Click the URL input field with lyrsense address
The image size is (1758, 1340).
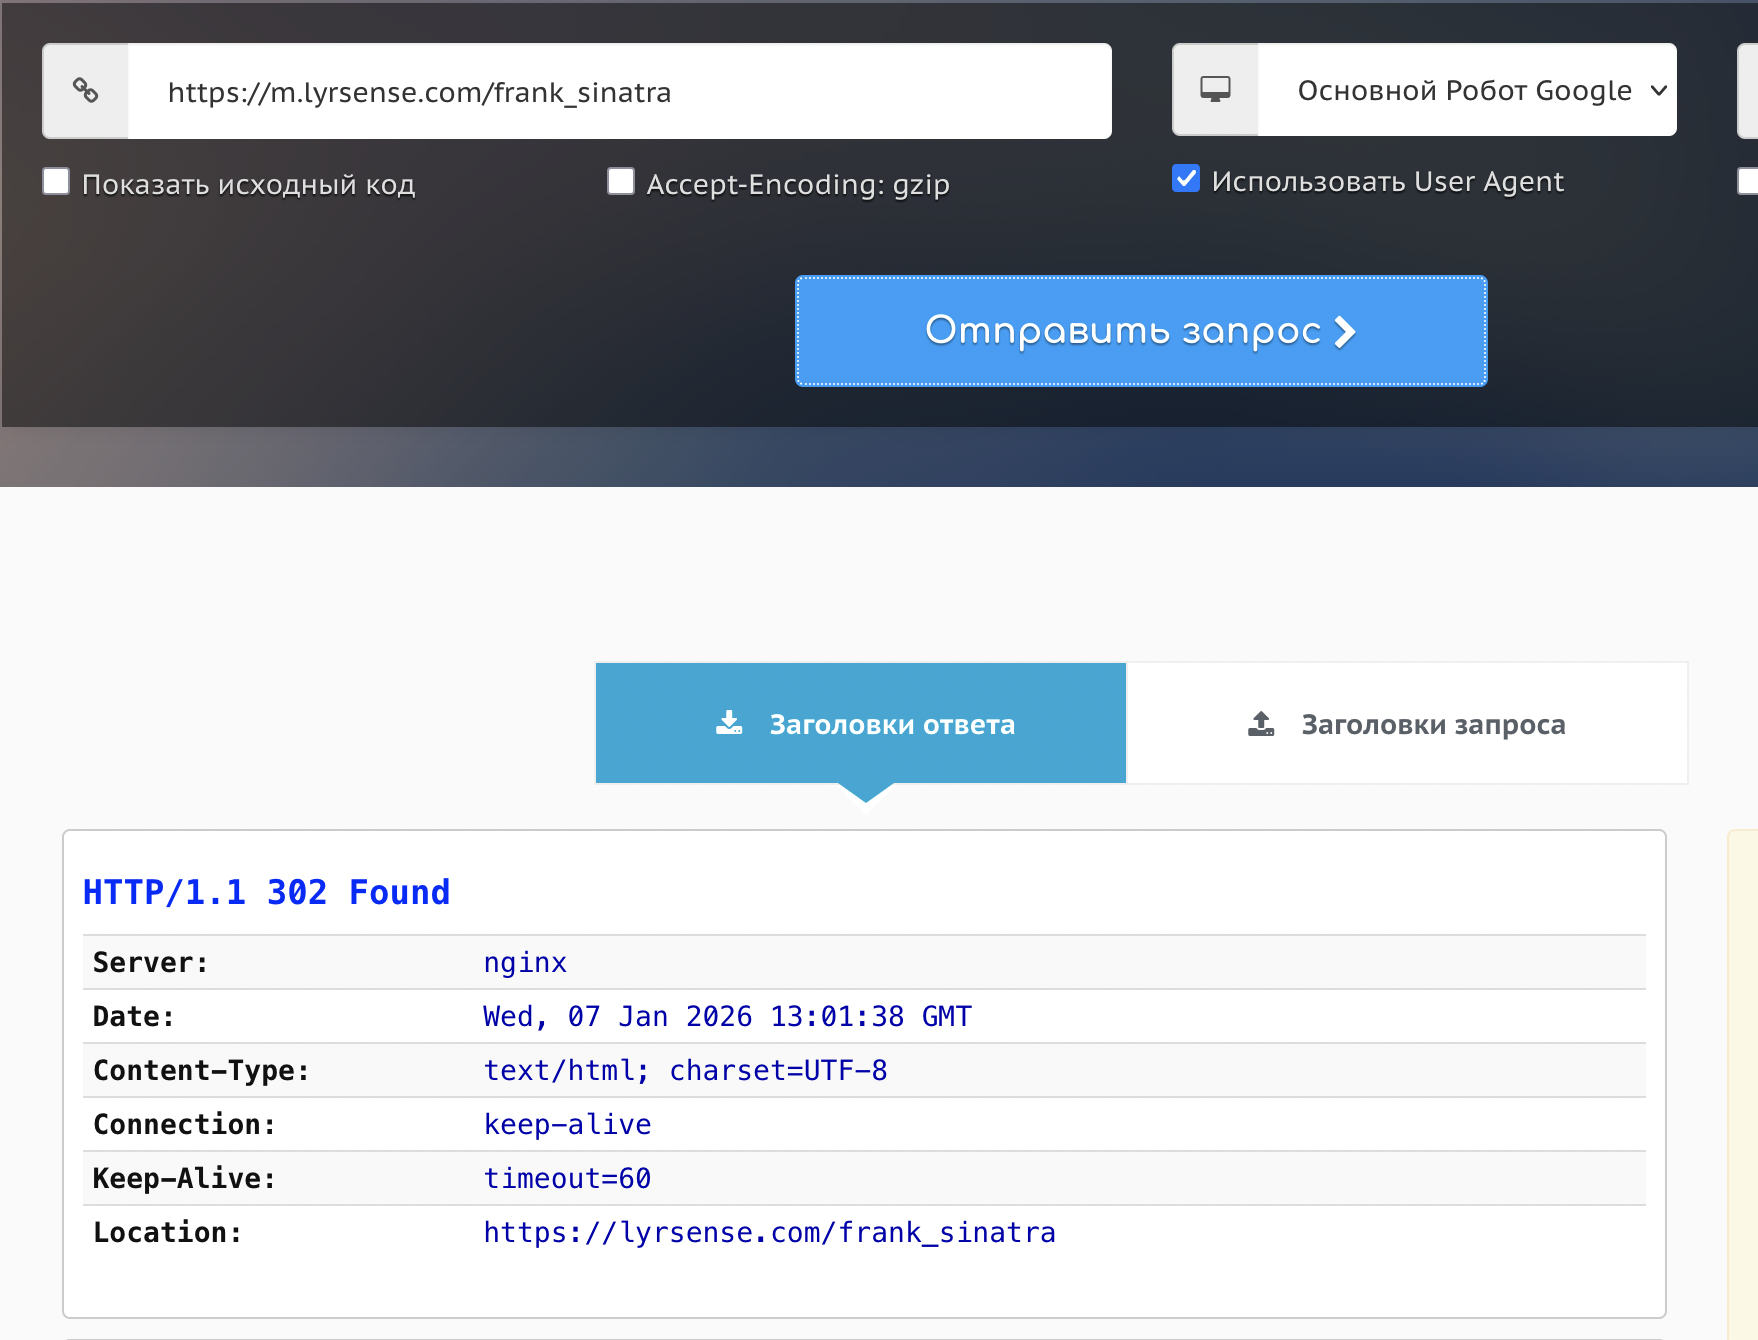click(x=620, y=91)
